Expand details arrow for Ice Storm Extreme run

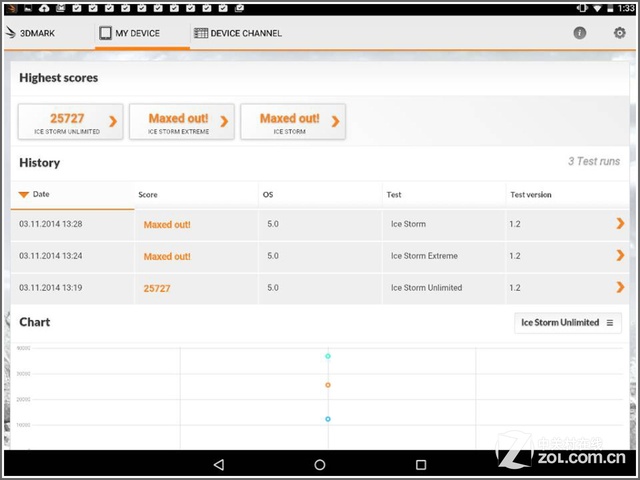(620, 255)
